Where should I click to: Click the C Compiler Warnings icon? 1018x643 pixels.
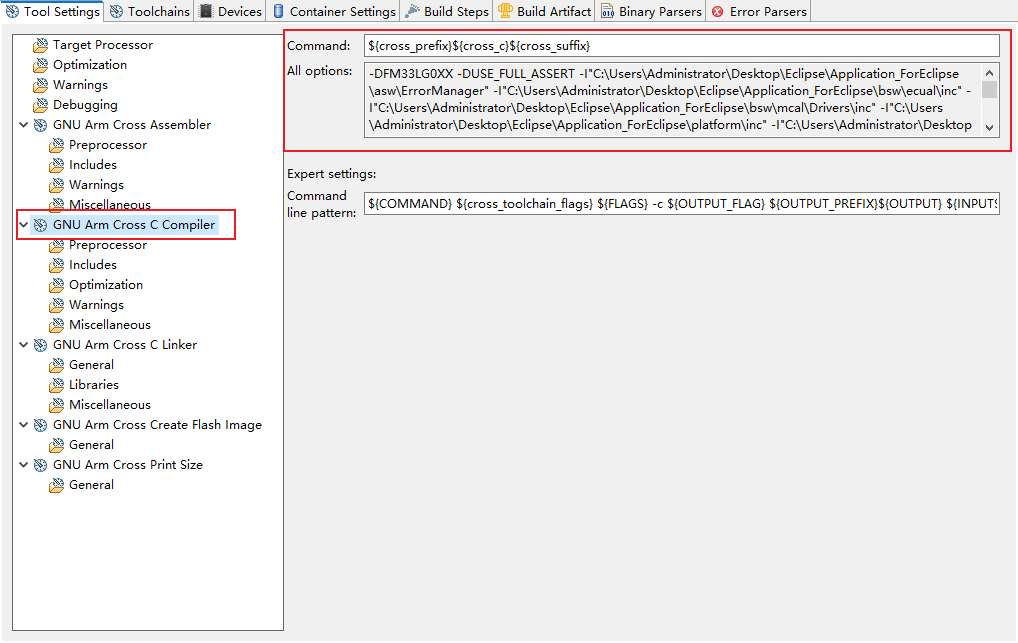tap(56, 306)
